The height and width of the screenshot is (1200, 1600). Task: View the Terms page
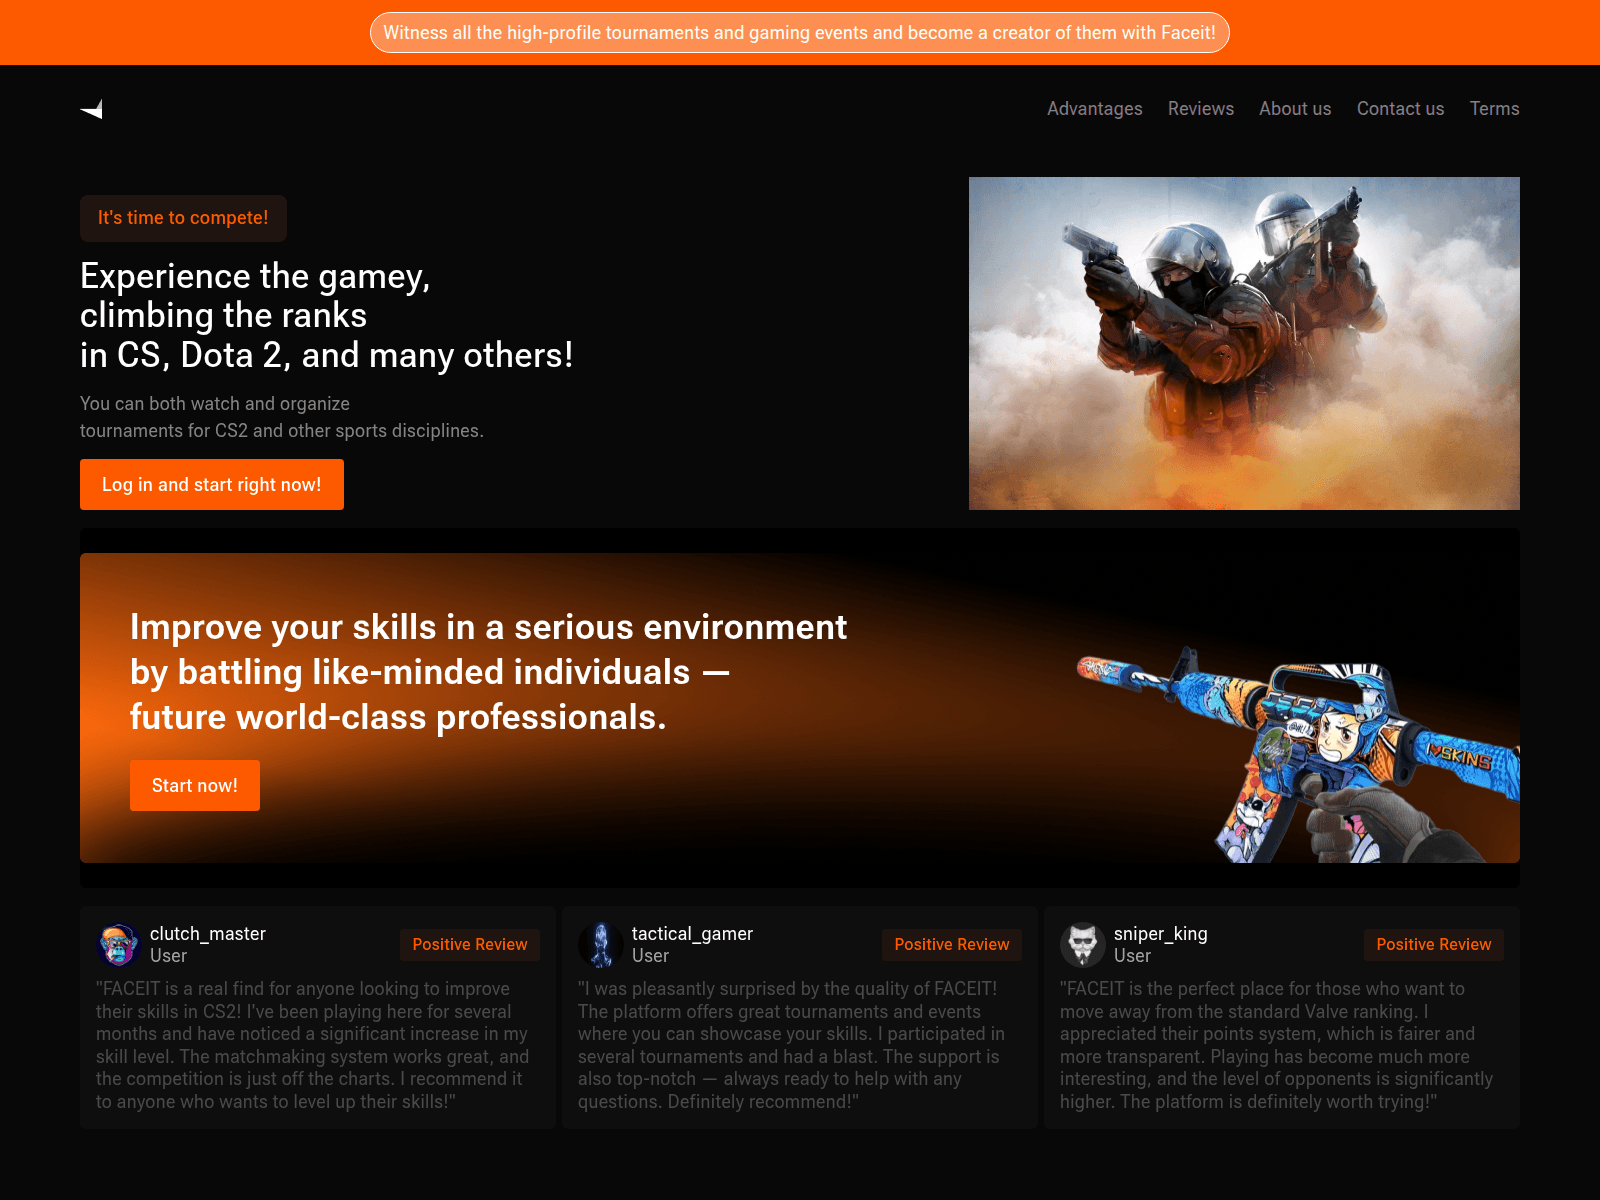[x=1494, y=109]
